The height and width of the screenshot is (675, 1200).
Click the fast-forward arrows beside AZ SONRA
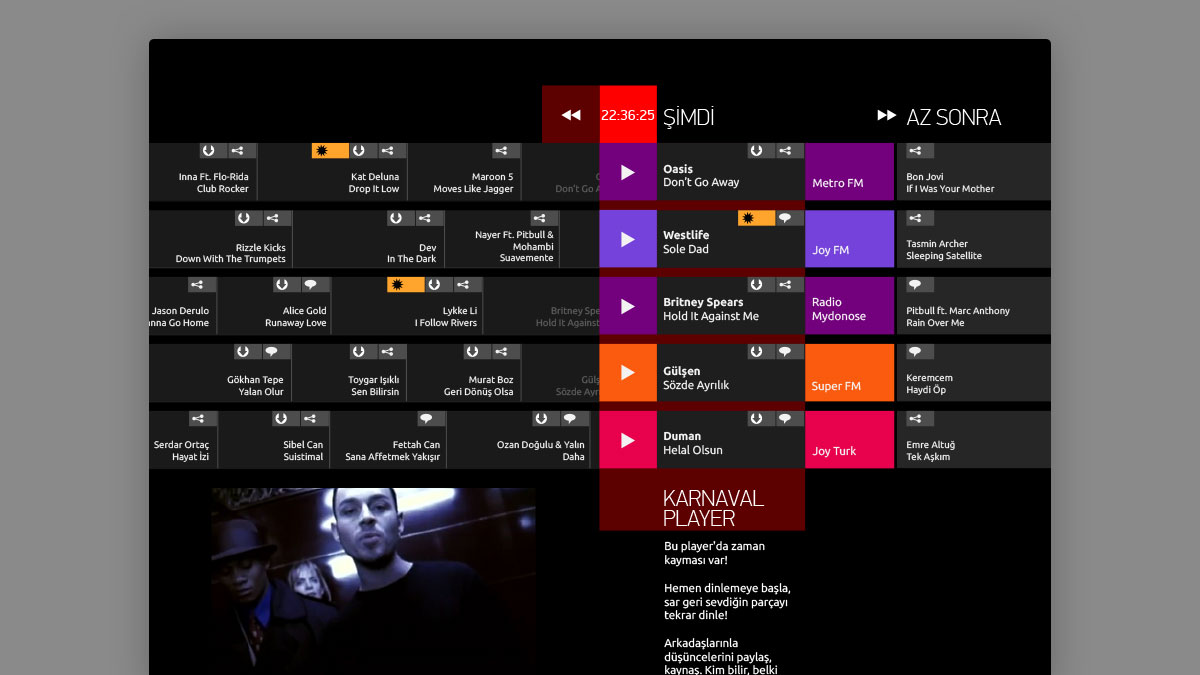pos(886,115)
